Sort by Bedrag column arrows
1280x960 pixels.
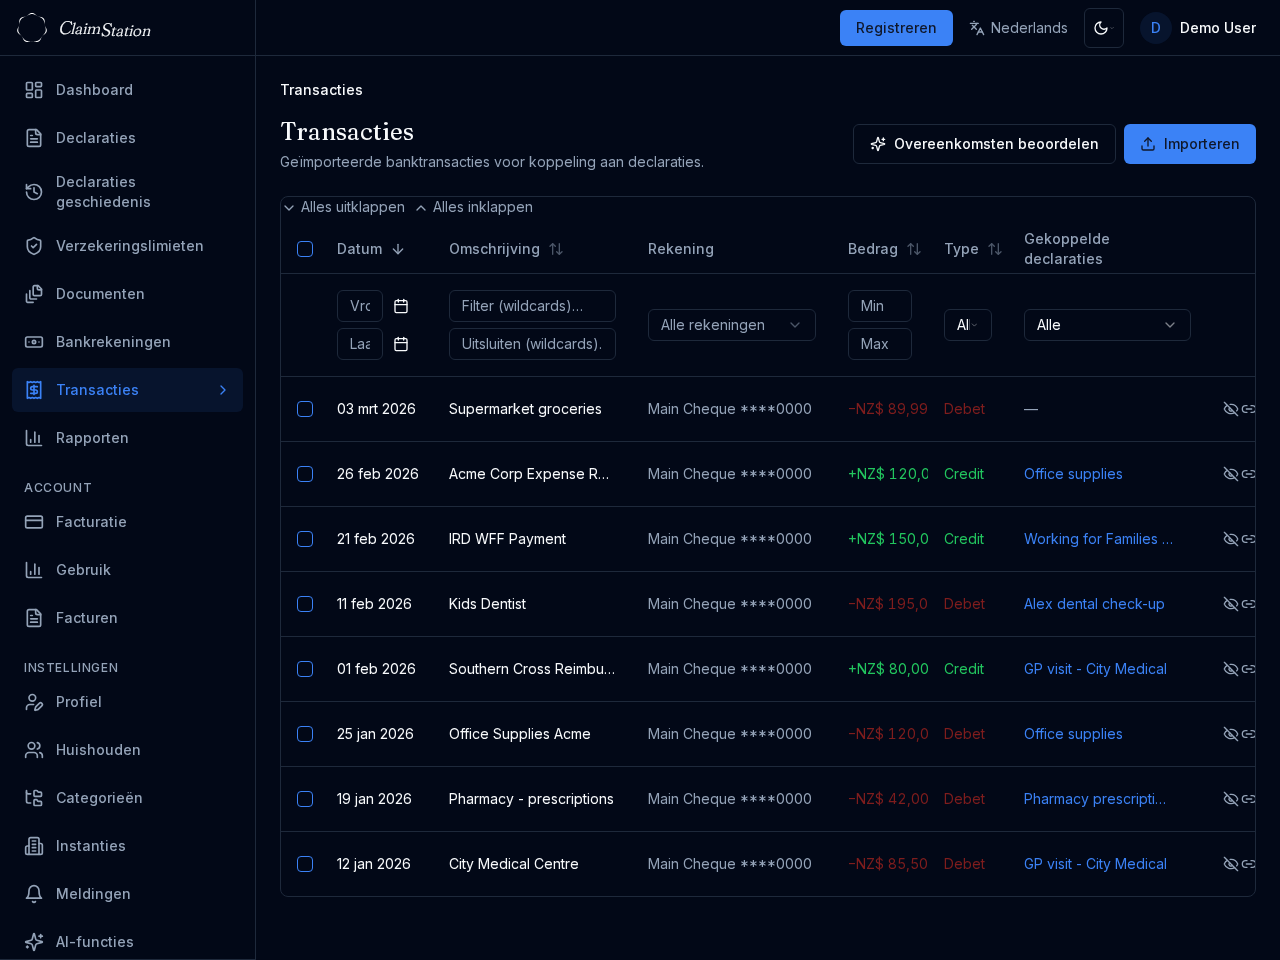(x=913, y=249)
